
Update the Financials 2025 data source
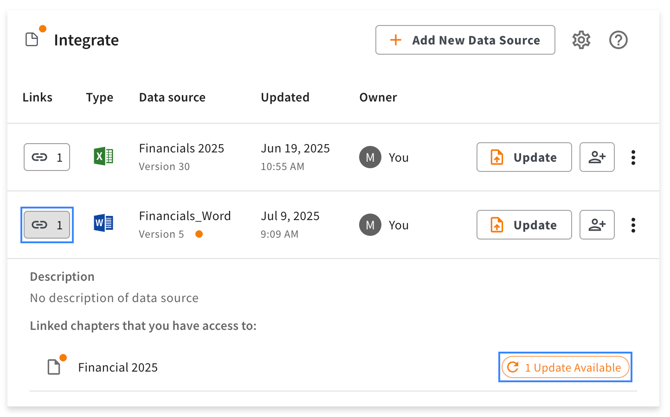pyautogui.click(x=523, y=157)
